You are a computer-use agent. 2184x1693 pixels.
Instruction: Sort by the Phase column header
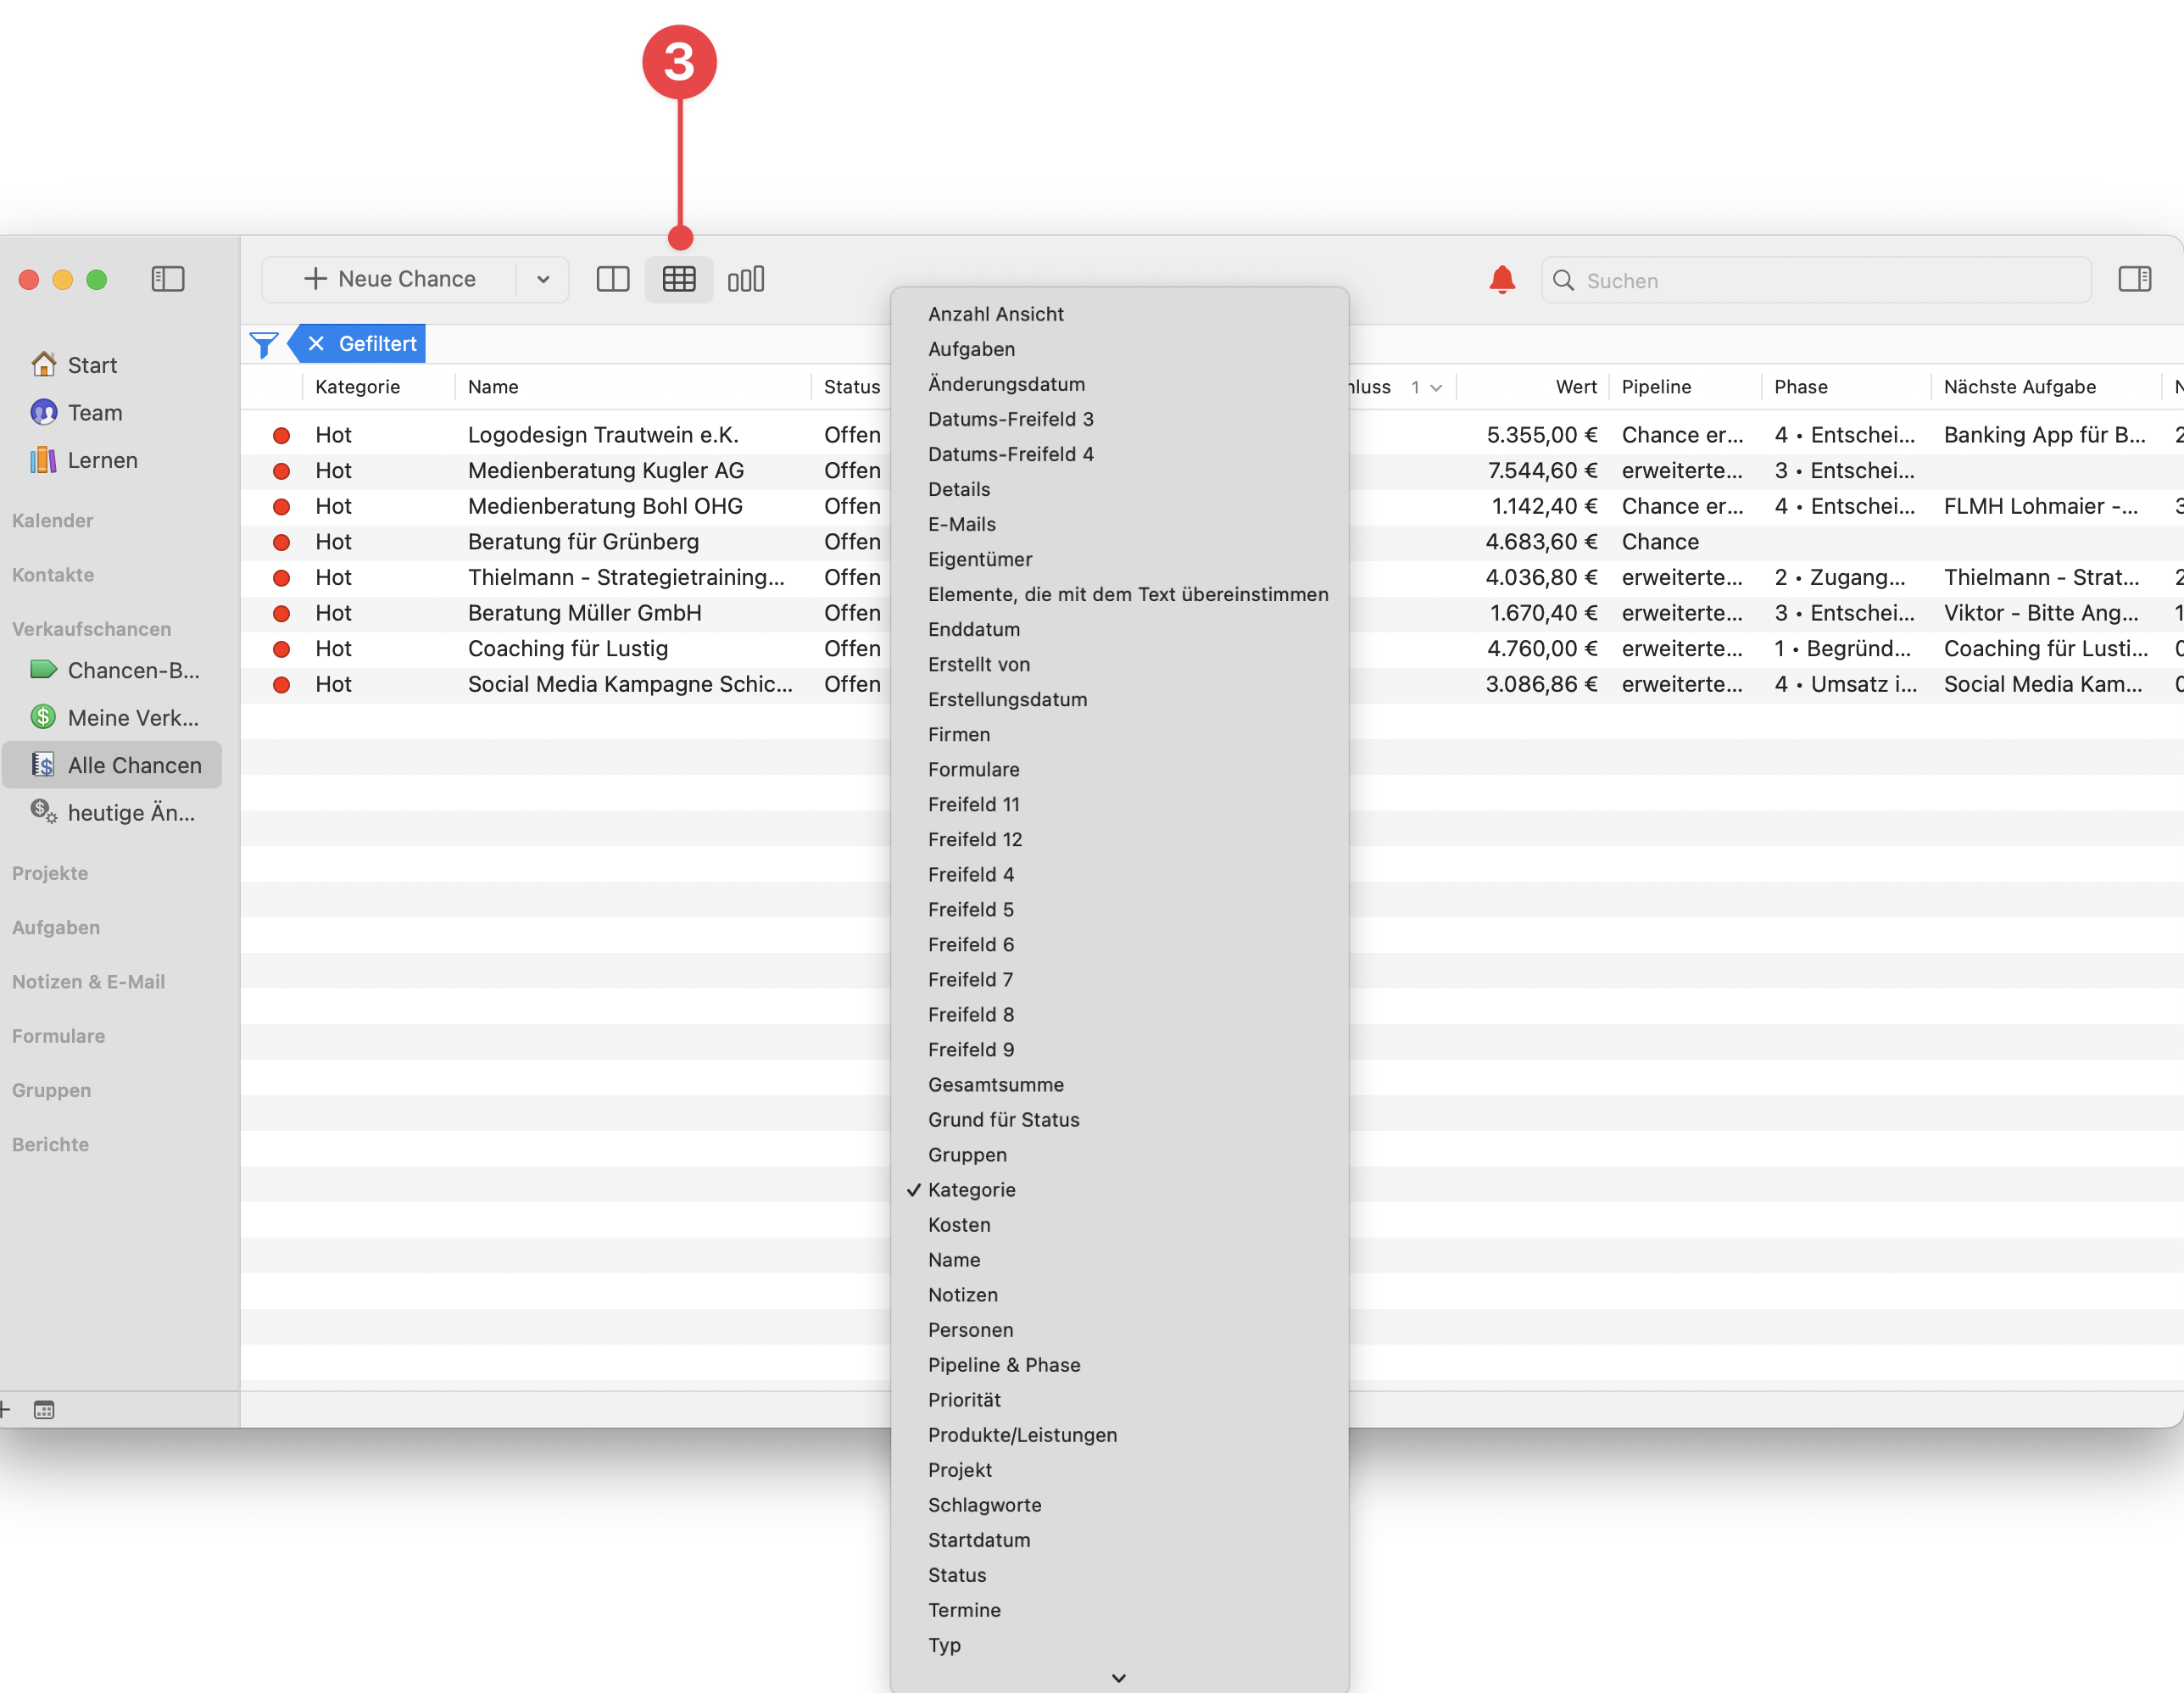pyautogui.click(x=1845, y=387)
